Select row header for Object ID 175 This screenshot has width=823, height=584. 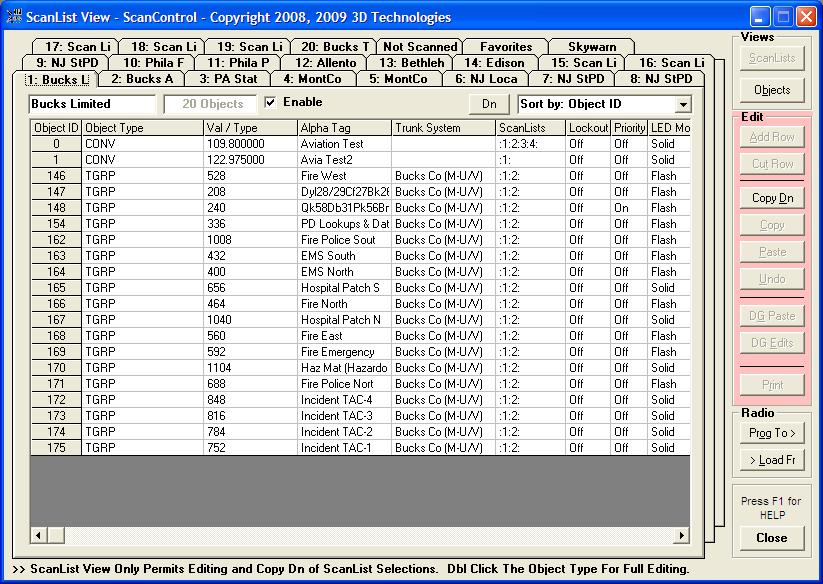pos(56,448)
